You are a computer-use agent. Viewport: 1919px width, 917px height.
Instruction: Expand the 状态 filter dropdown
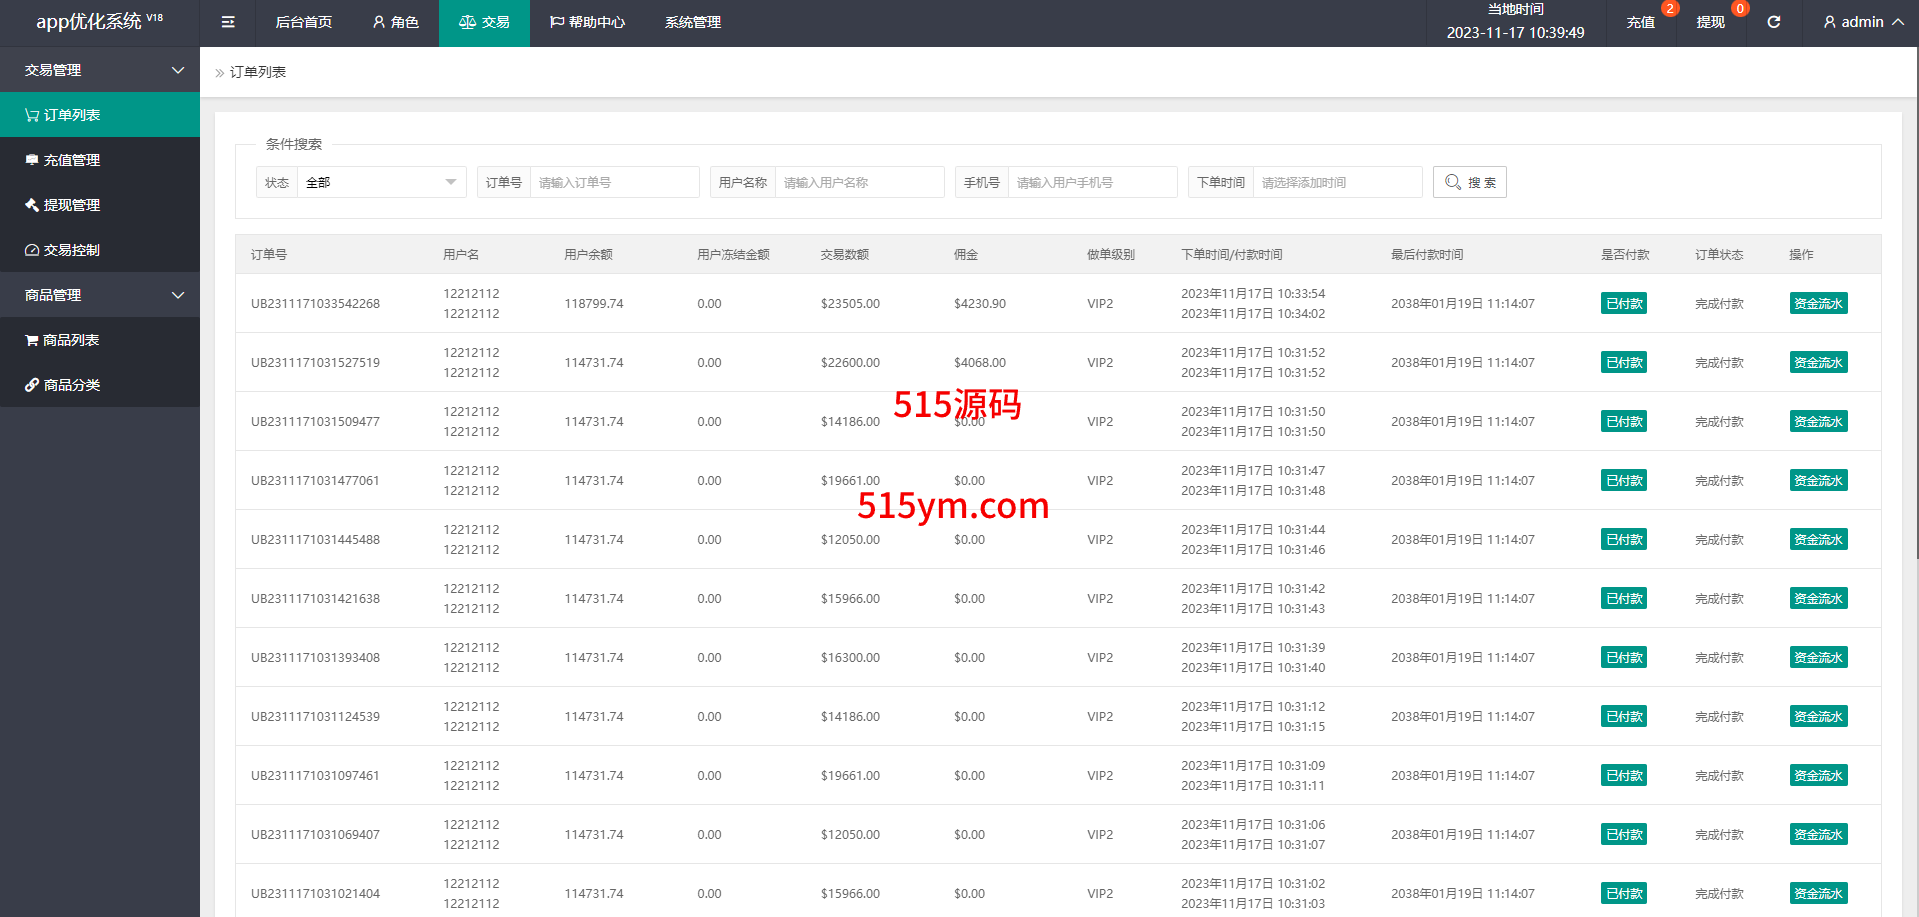coord(380,182)
